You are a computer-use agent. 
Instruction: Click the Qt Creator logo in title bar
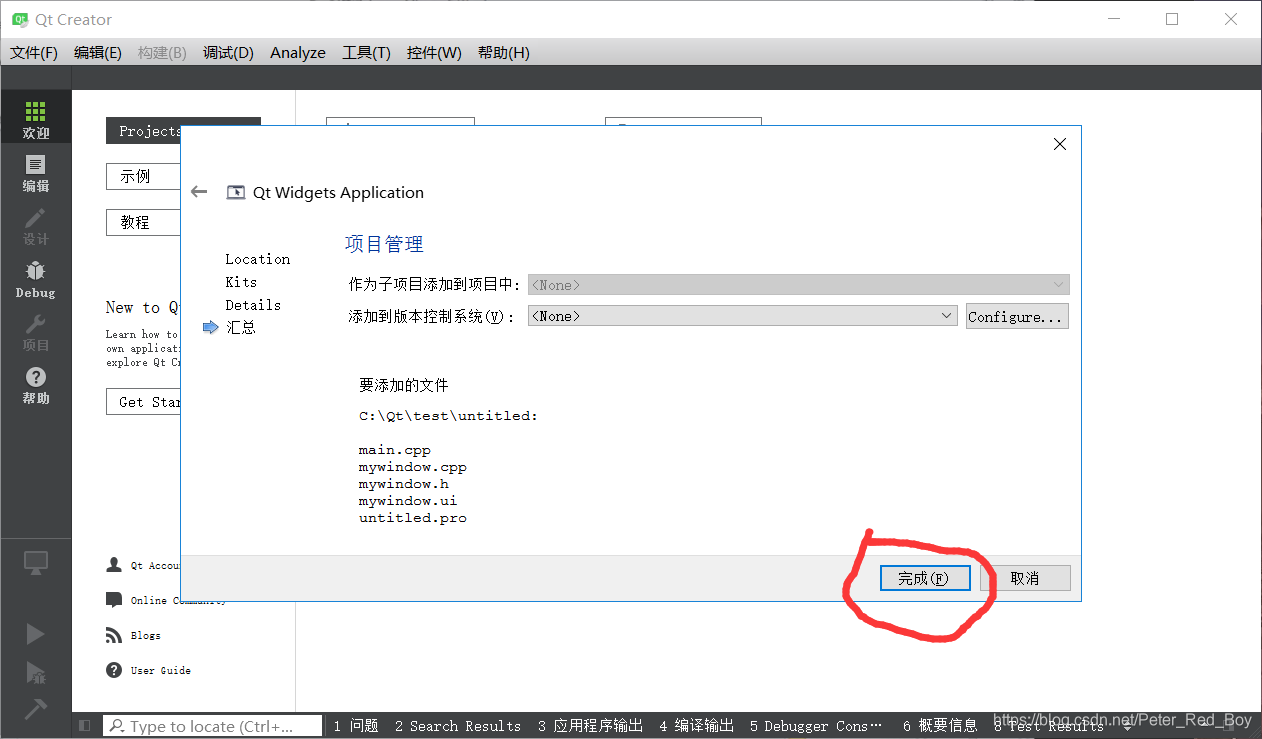tap(19, 19)
